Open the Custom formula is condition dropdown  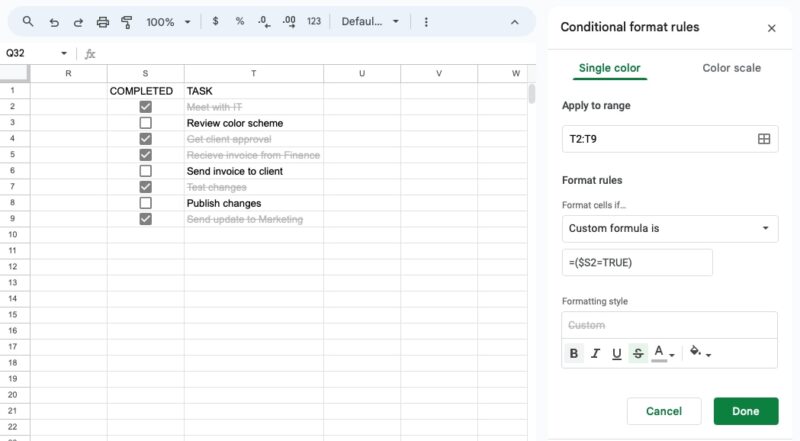click(670, 228)
